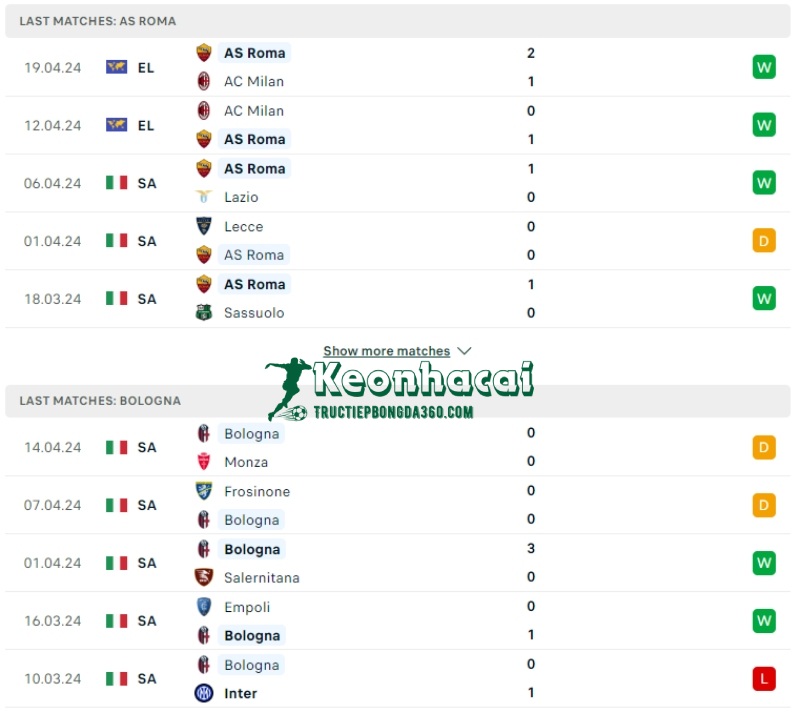The image size is (800, 713).
Task: Toggle the W result badge for Roma vs Milan
Action: [x=764, y=67]
